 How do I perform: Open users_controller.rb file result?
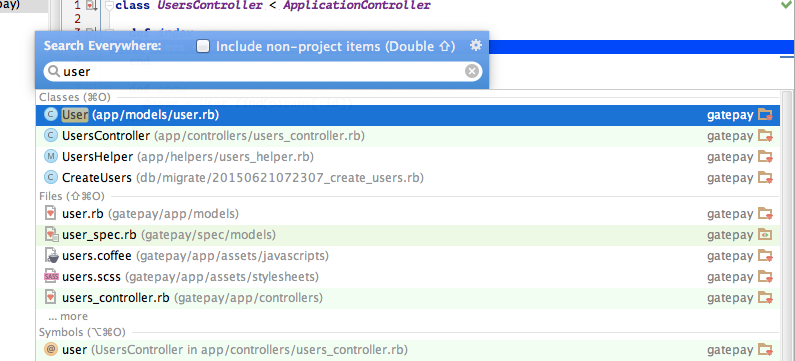click(408, 298)
